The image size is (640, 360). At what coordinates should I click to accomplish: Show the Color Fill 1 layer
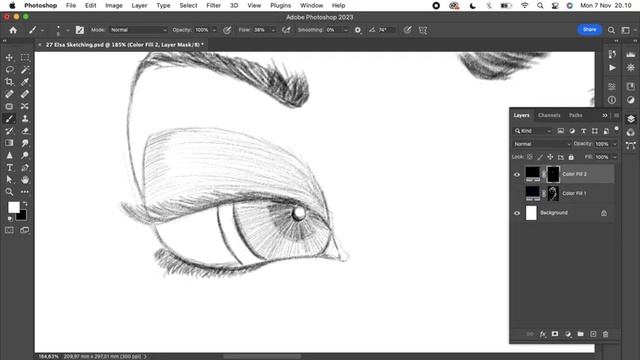[517, 193]
